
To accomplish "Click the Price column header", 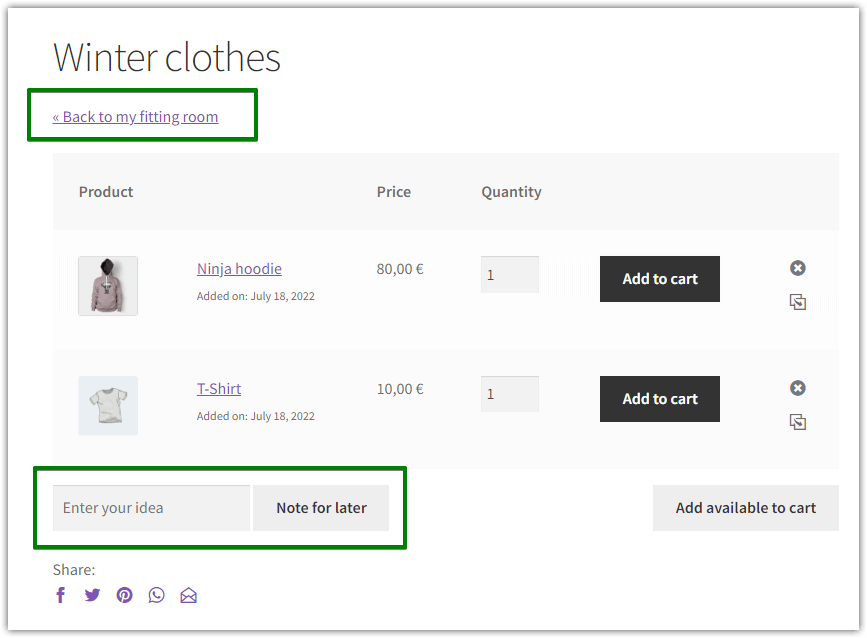I will [394, 192].
